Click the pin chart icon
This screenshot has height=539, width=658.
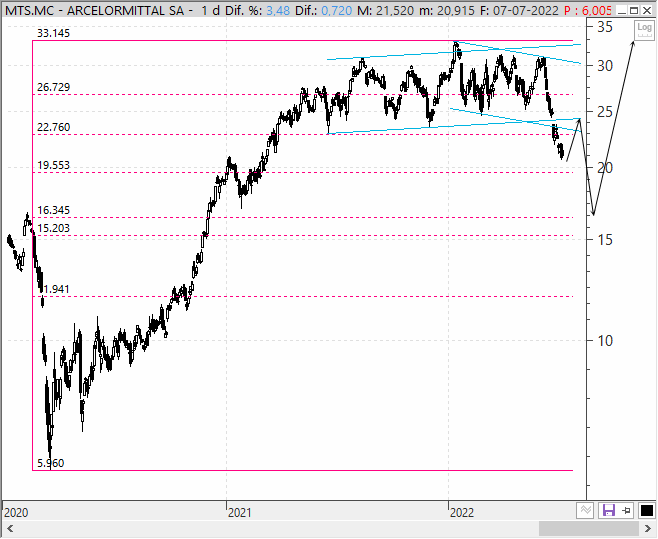point(627,510)
